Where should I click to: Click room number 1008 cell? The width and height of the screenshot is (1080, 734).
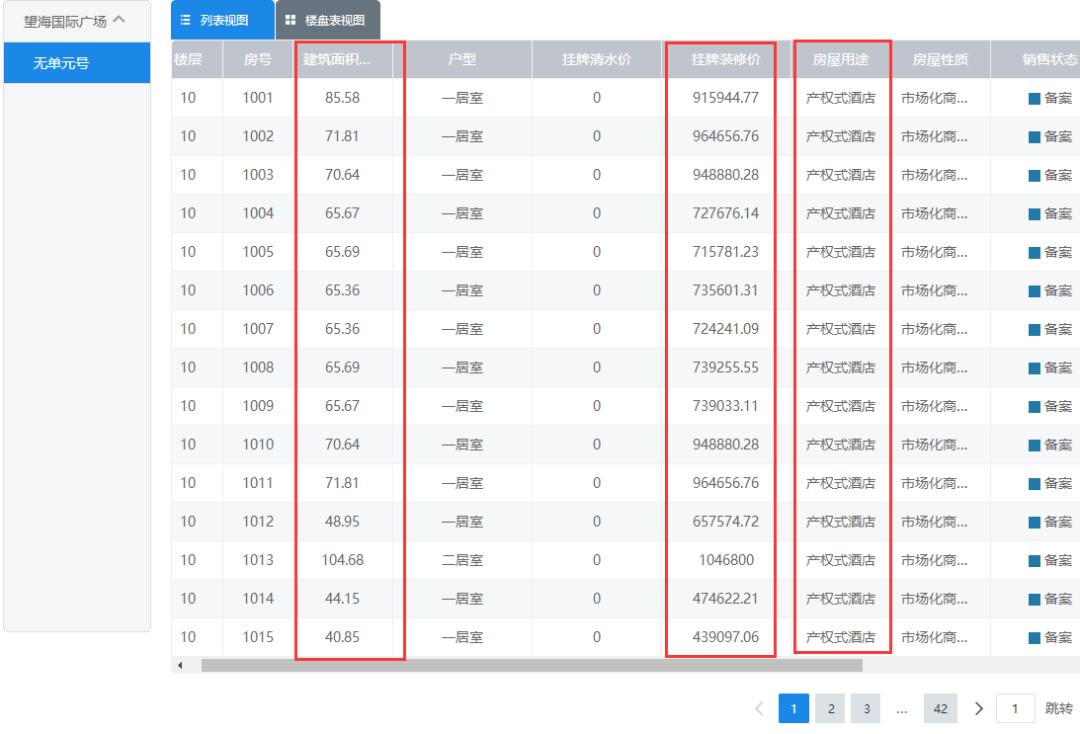click(x=258, y=368)
